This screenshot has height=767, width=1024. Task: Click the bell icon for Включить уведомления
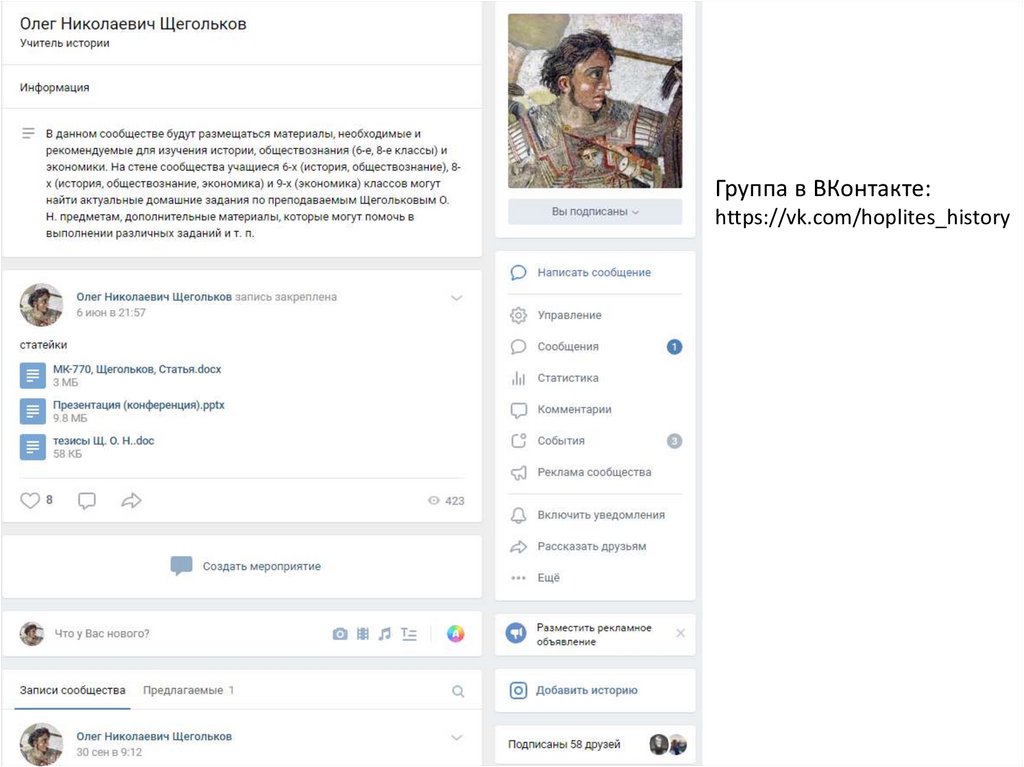tap(519, 515)
